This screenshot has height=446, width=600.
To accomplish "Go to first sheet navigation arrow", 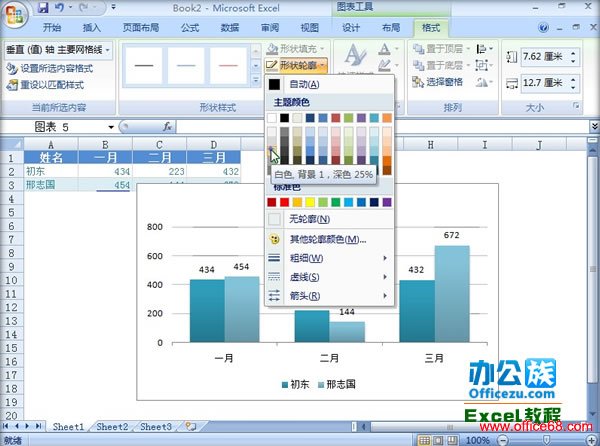I will [6, 426].
